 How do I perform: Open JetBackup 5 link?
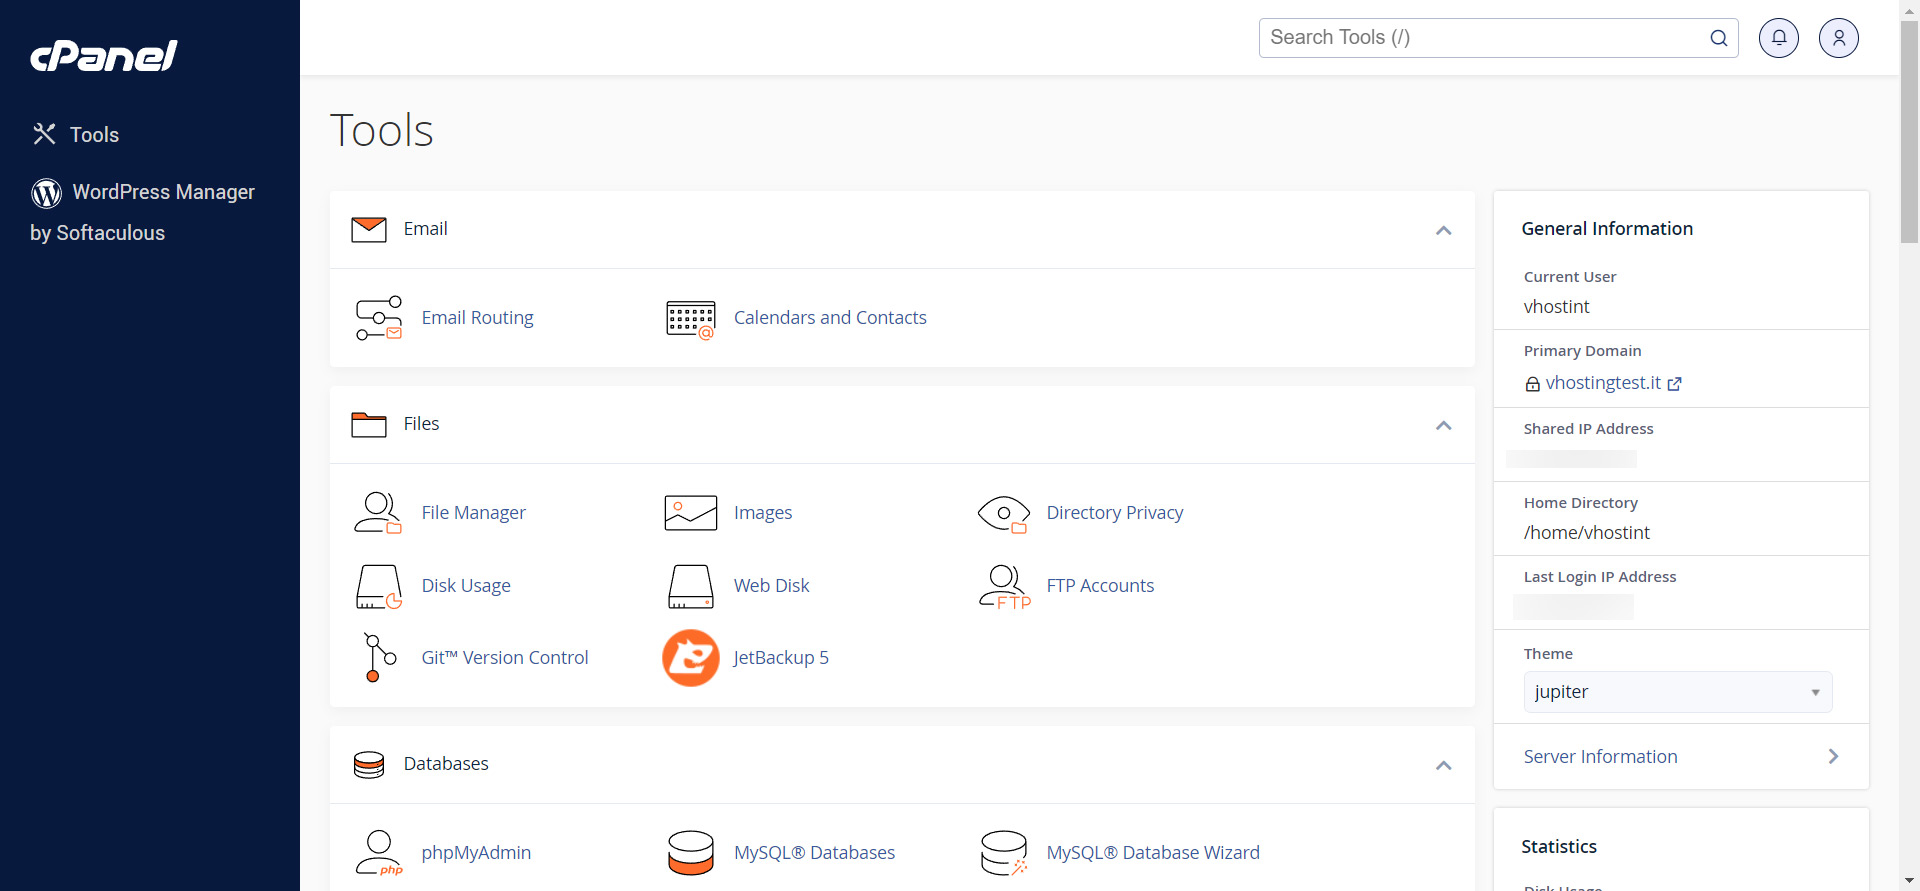pyautogui.click(x=781, y=658)
